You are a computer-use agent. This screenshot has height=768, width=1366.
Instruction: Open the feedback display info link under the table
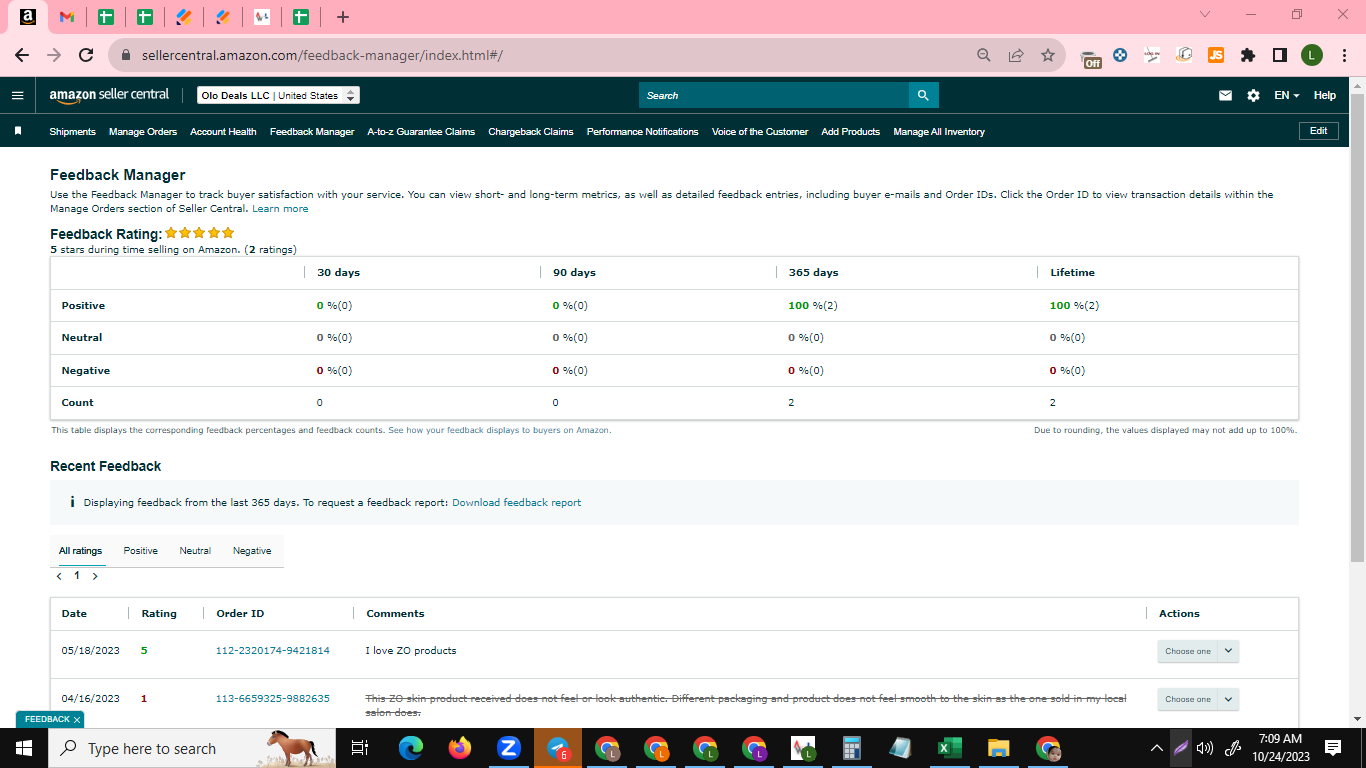click(499, 430)
